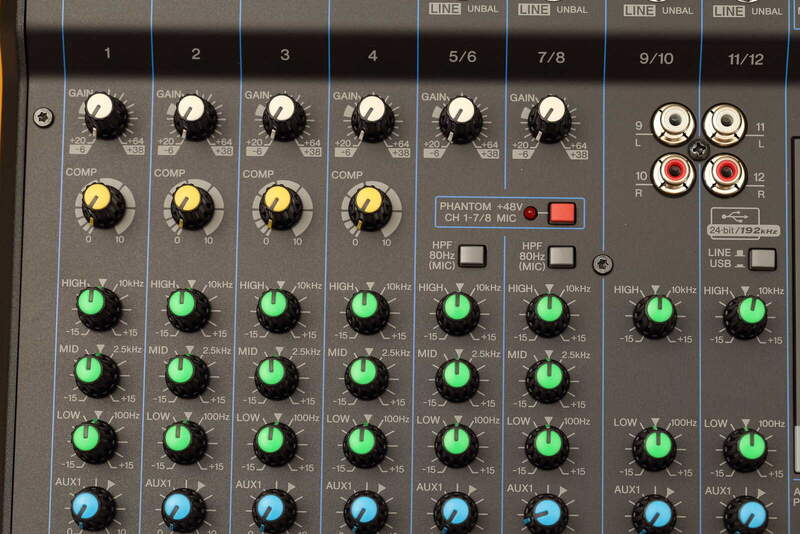Click the red RCA jack labeled 10 R
800x534 pixels.
click(x=673, y=173)
